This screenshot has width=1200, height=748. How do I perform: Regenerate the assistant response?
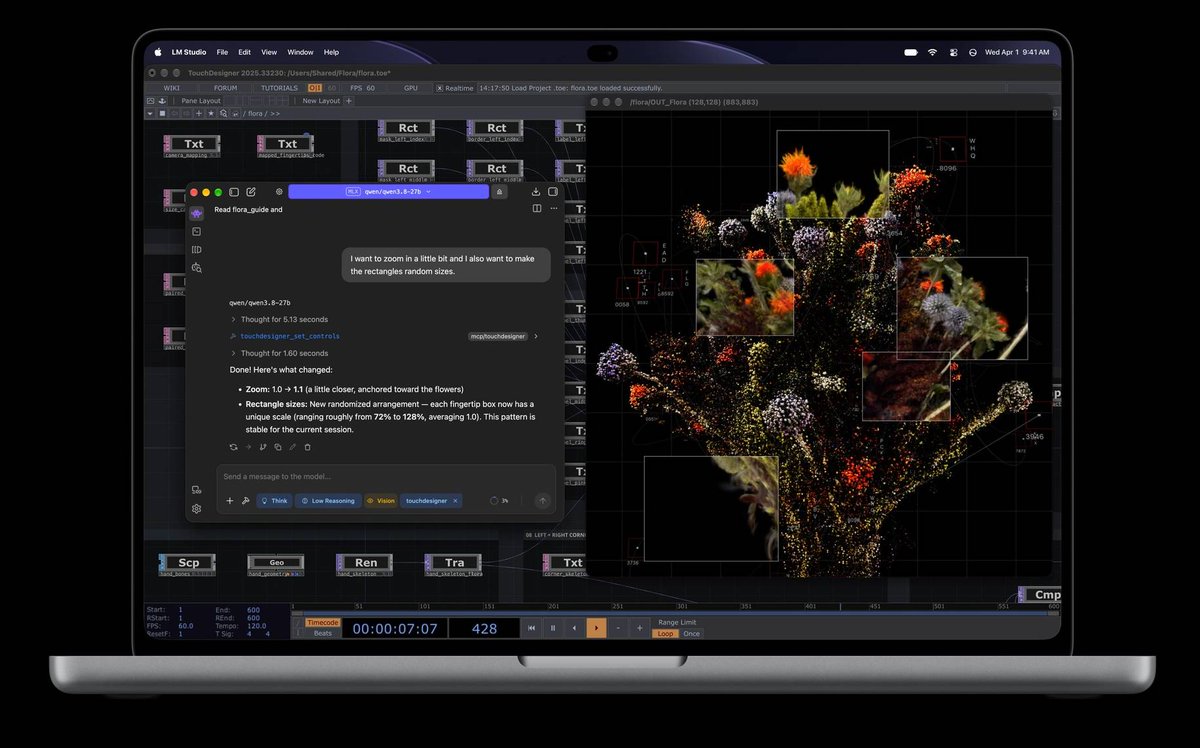[x=233, y=447]
